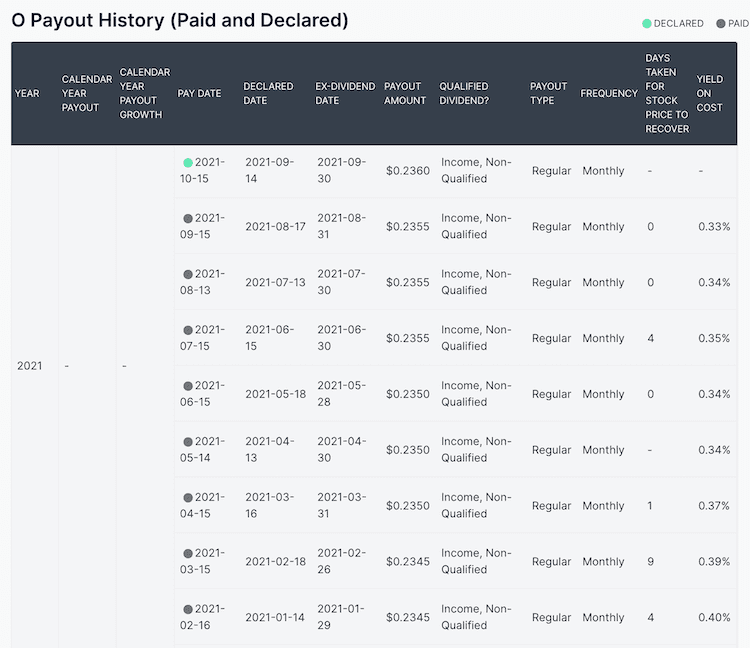Click paid status dot beside 2021-05-14

point(188,442)
